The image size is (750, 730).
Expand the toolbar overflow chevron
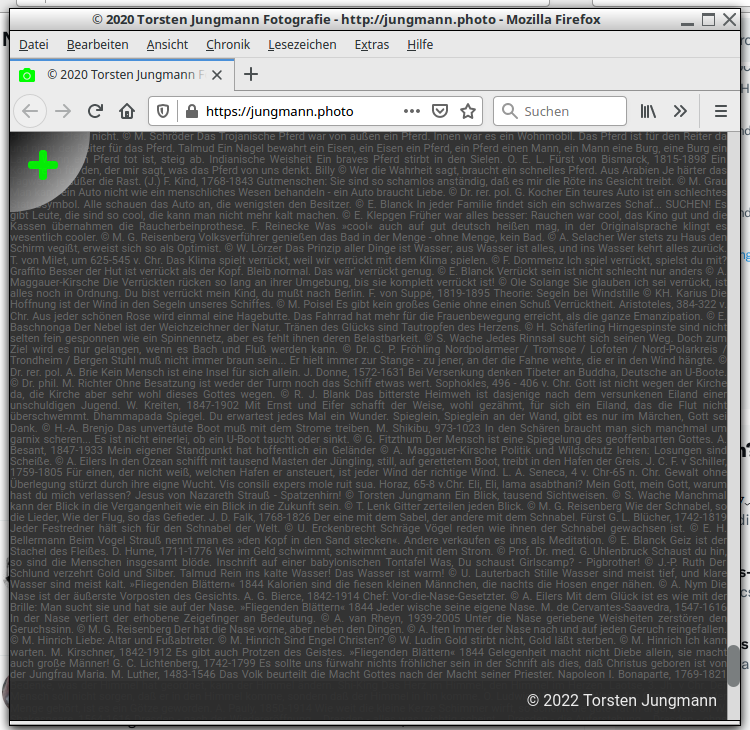point(681,111)
